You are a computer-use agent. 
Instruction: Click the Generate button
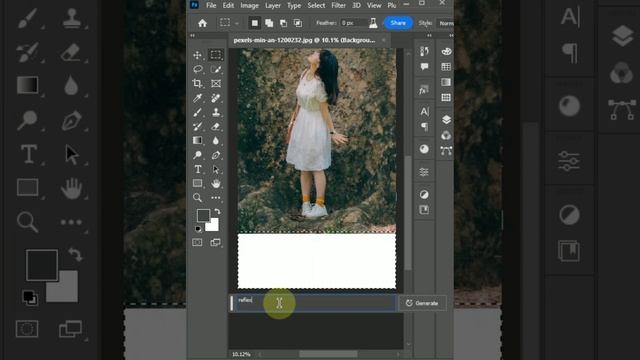point(422,303)
